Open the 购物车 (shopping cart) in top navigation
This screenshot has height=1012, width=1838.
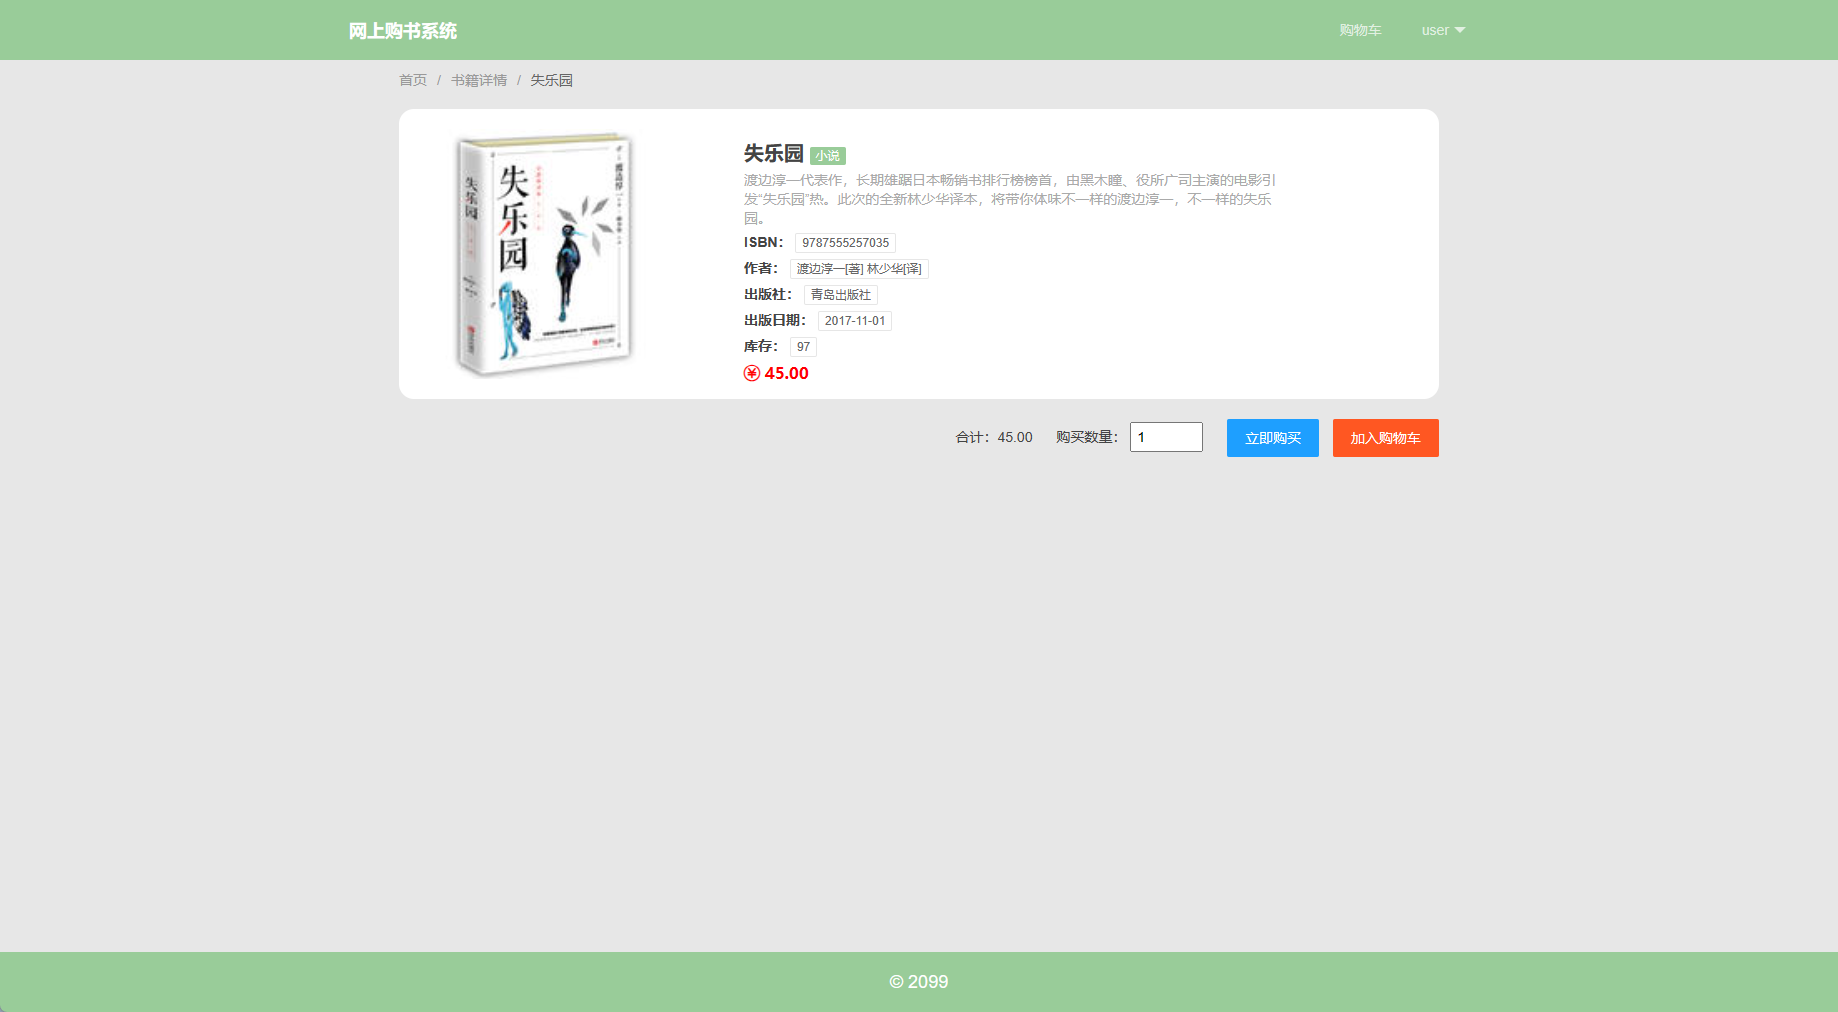click(x=1358, y=29)
